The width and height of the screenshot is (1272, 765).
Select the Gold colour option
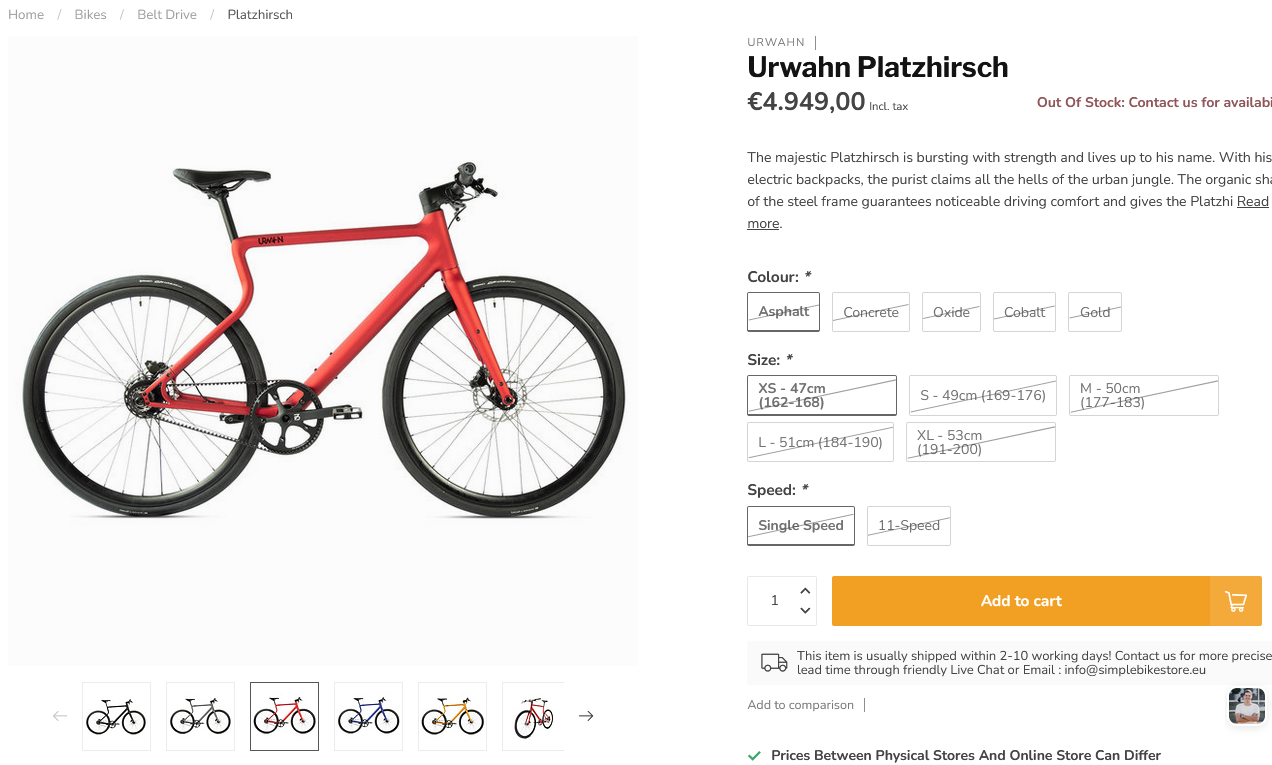pos(1094,312)
